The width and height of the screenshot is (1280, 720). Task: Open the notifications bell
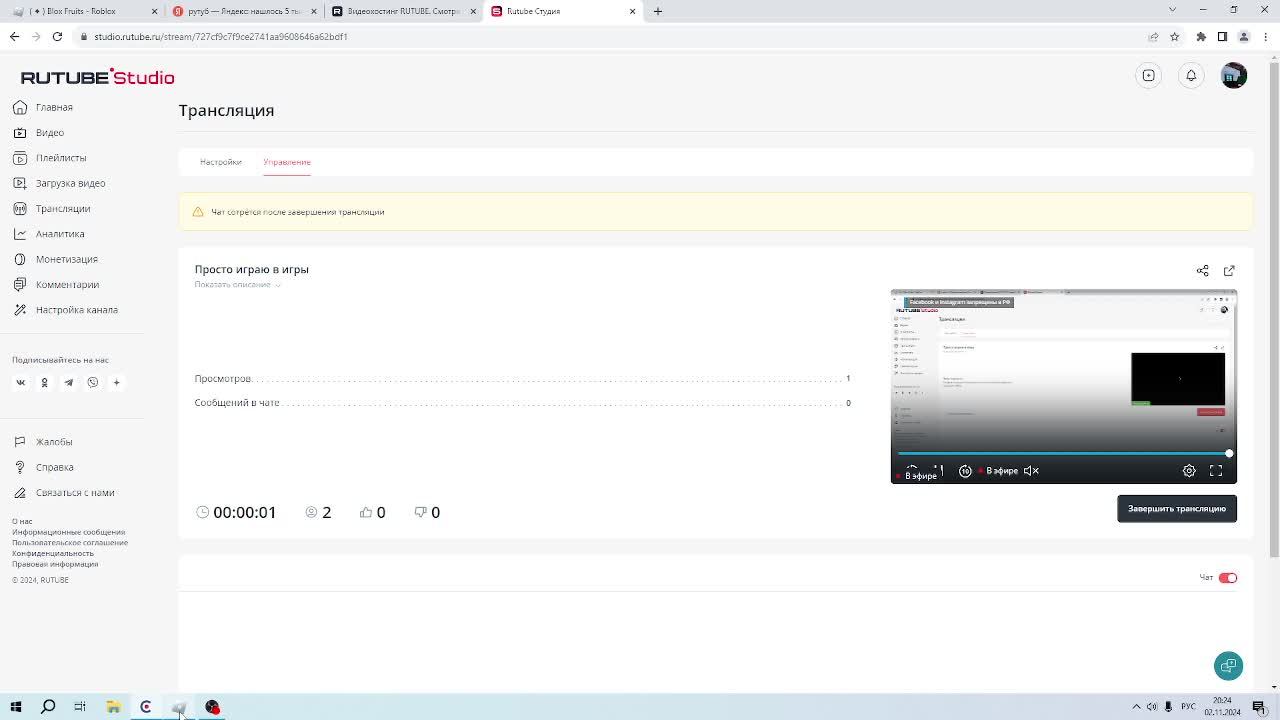point(1191,75)
